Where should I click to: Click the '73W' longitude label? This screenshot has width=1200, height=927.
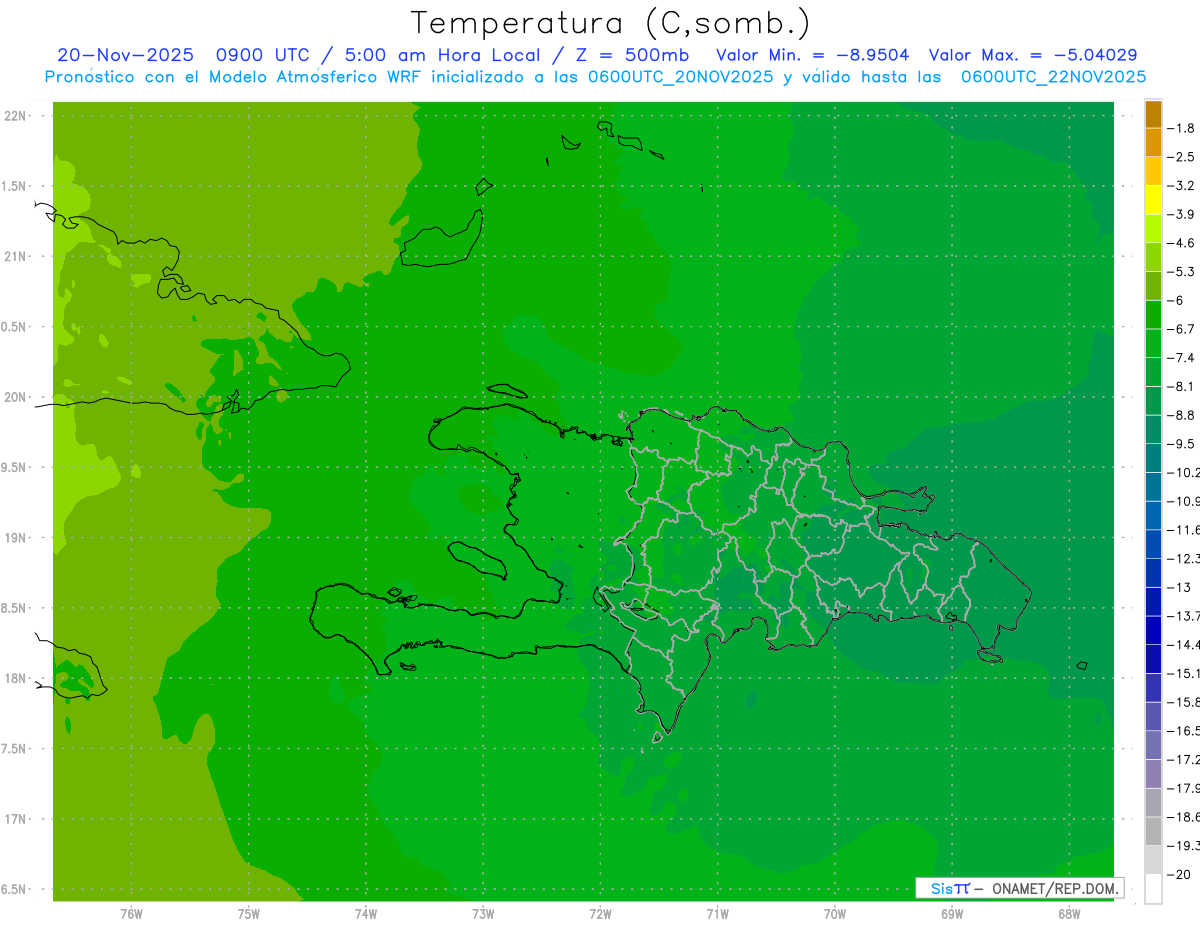click(483, 914)
